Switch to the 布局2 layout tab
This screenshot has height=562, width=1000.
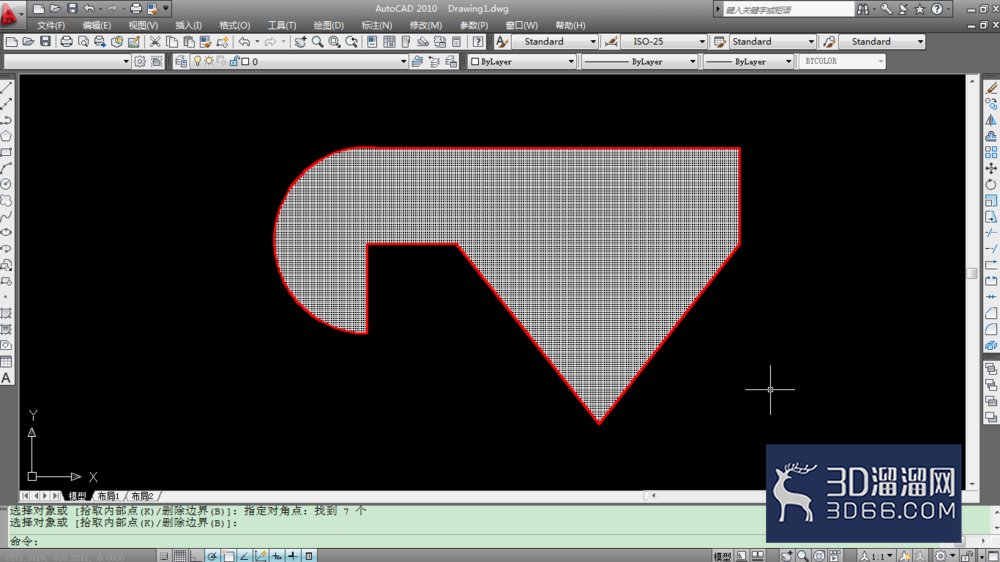click(x=142, y=496)
